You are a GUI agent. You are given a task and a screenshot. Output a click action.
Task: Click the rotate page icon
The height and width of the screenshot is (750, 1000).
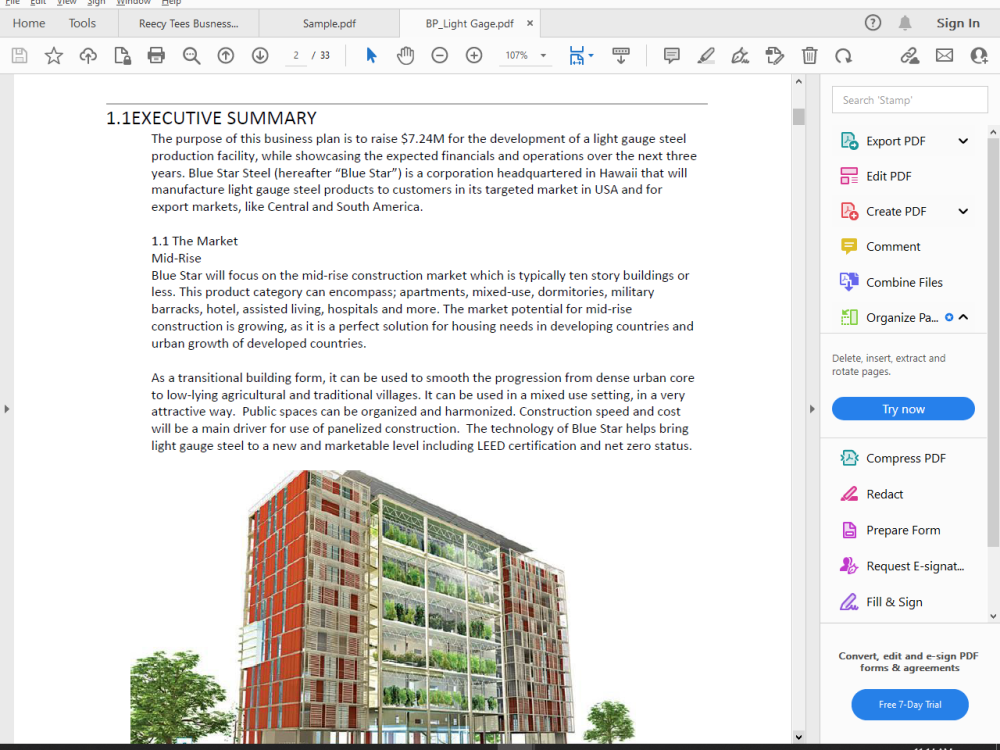[844, 55]
